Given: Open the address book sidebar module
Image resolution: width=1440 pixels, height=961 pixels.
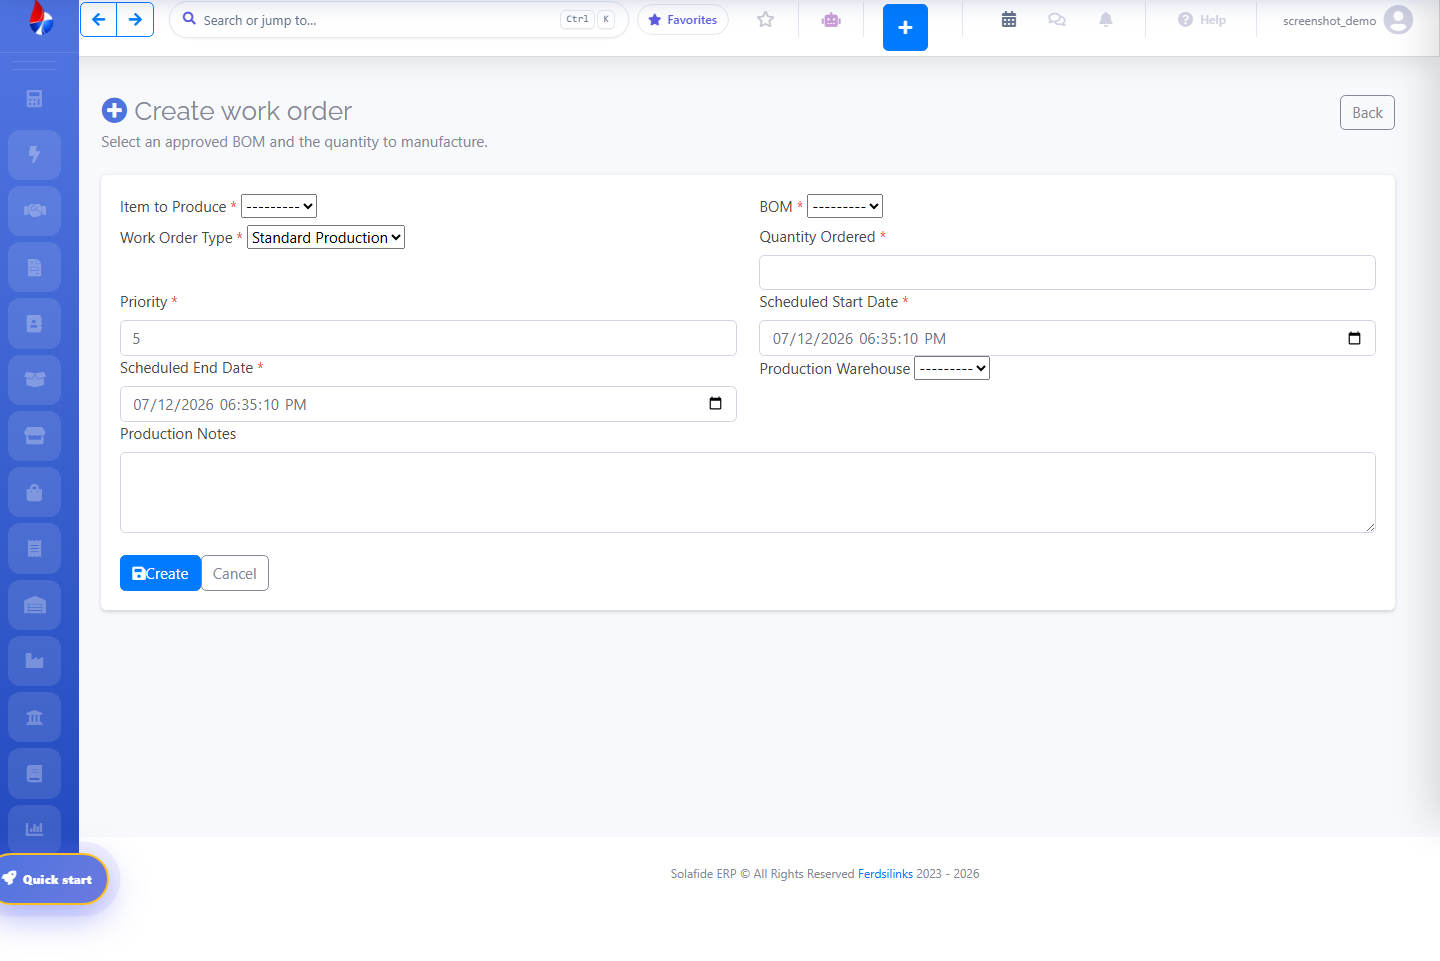Looking at the screenshot, I should (34, 323).
